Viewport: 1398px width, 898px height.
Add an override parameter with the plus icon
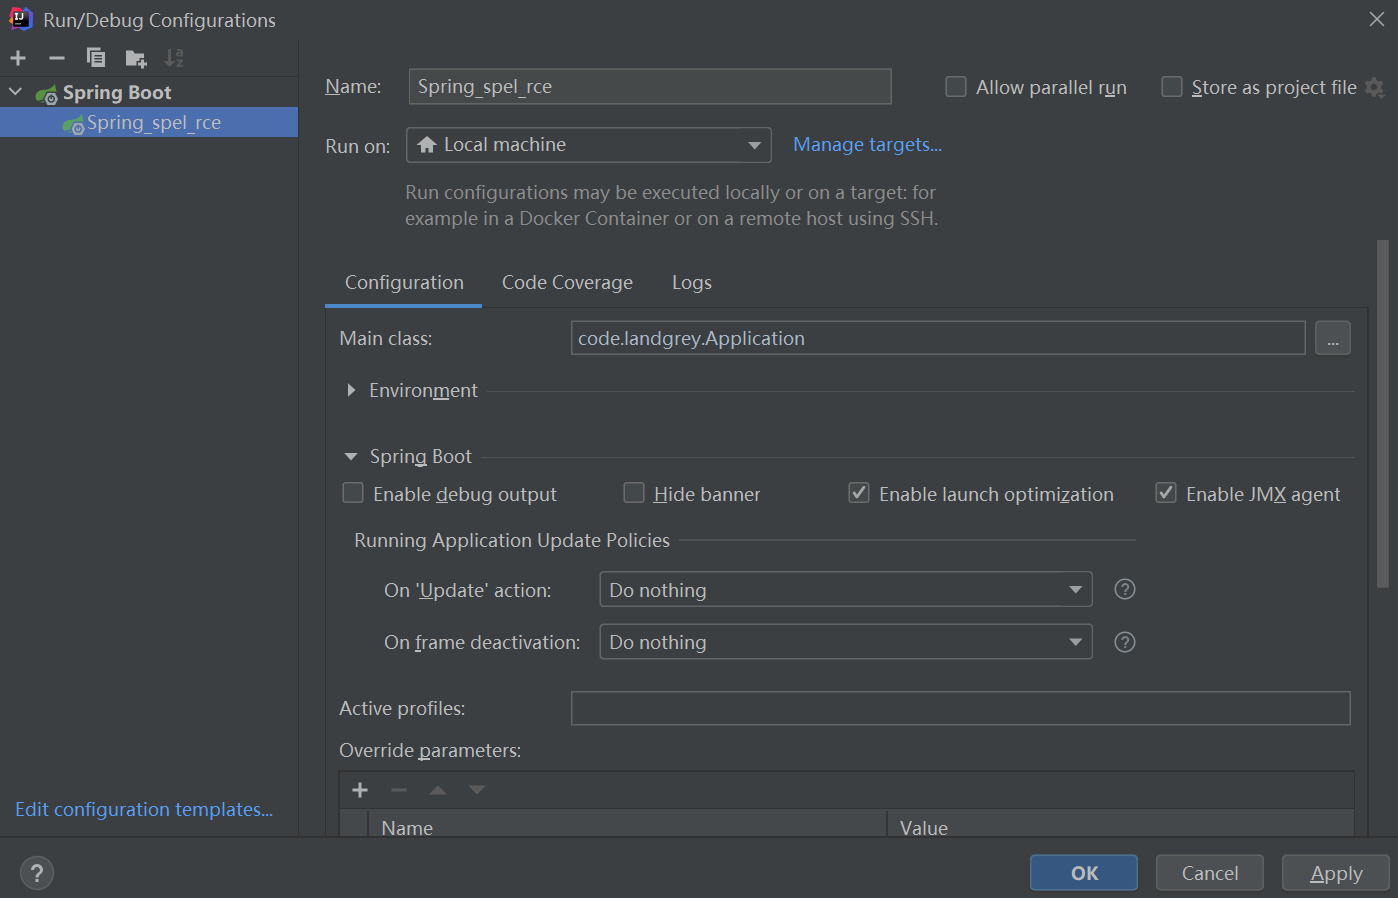[359, 789]
